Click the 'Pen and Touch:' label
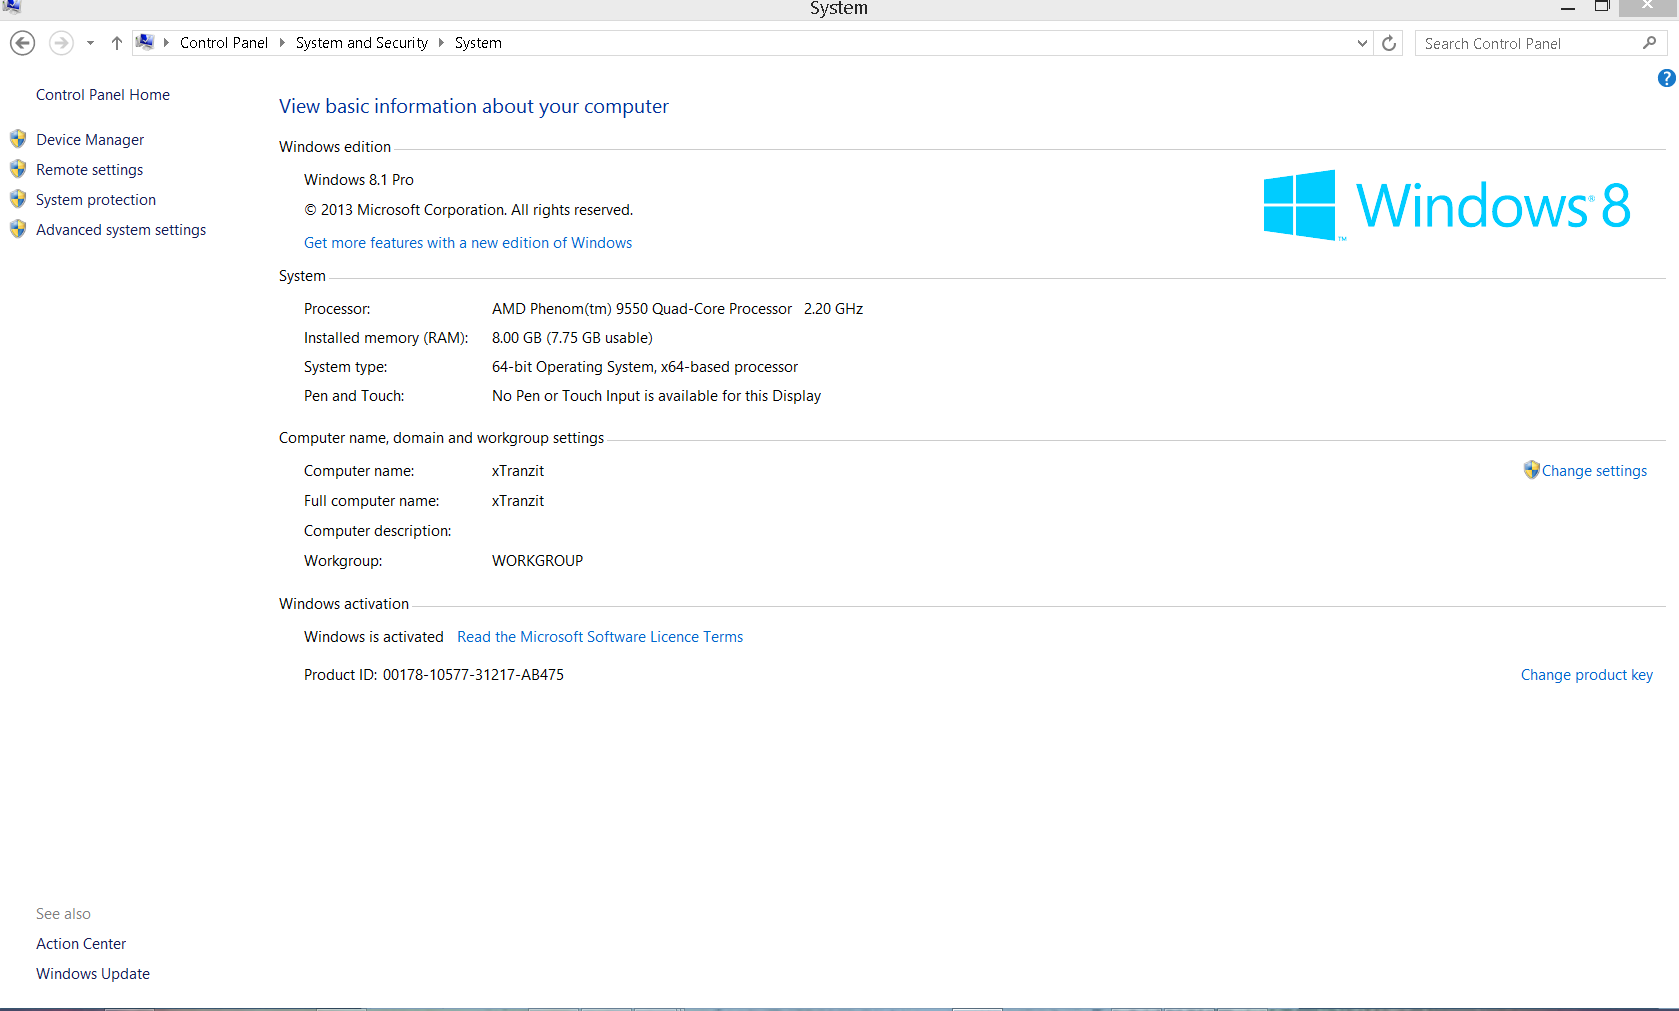 pos(354,396)
